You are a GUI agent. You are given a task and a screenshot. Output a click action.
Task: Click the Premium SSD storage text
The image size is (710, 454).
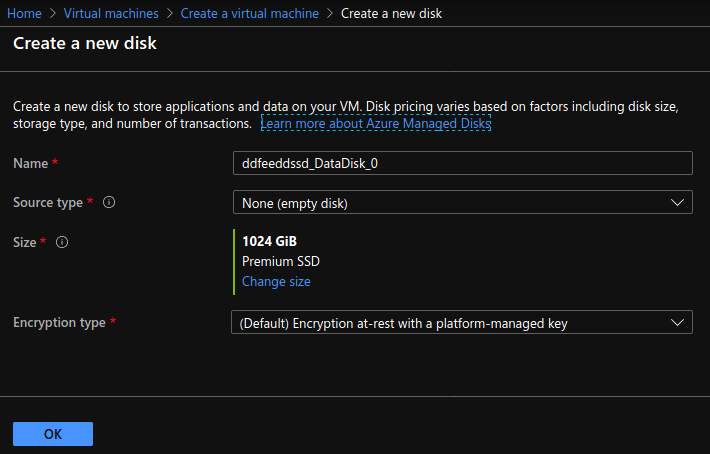click(x=281, y=262)
